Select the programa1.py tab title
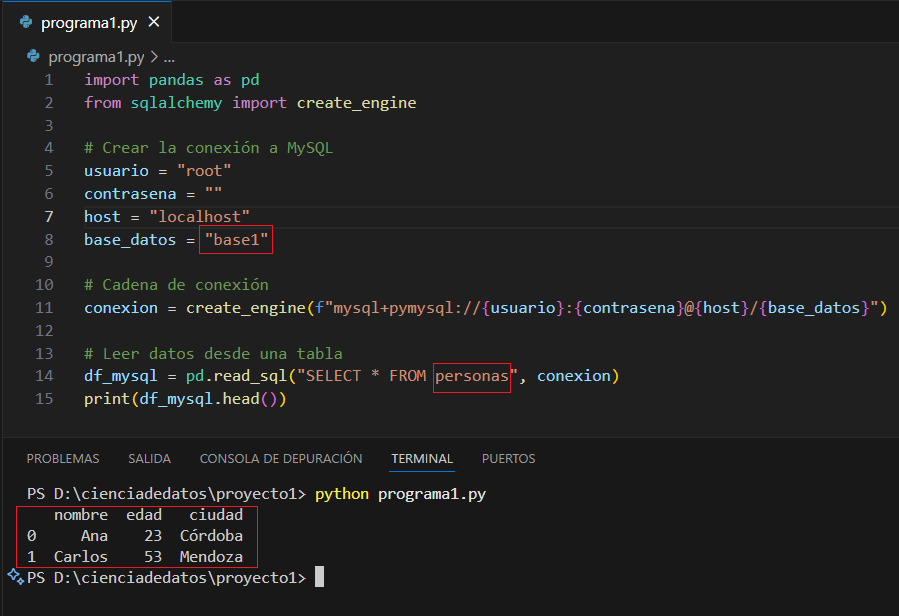This screenshot has width=899, height=616. tap(89, 22)
